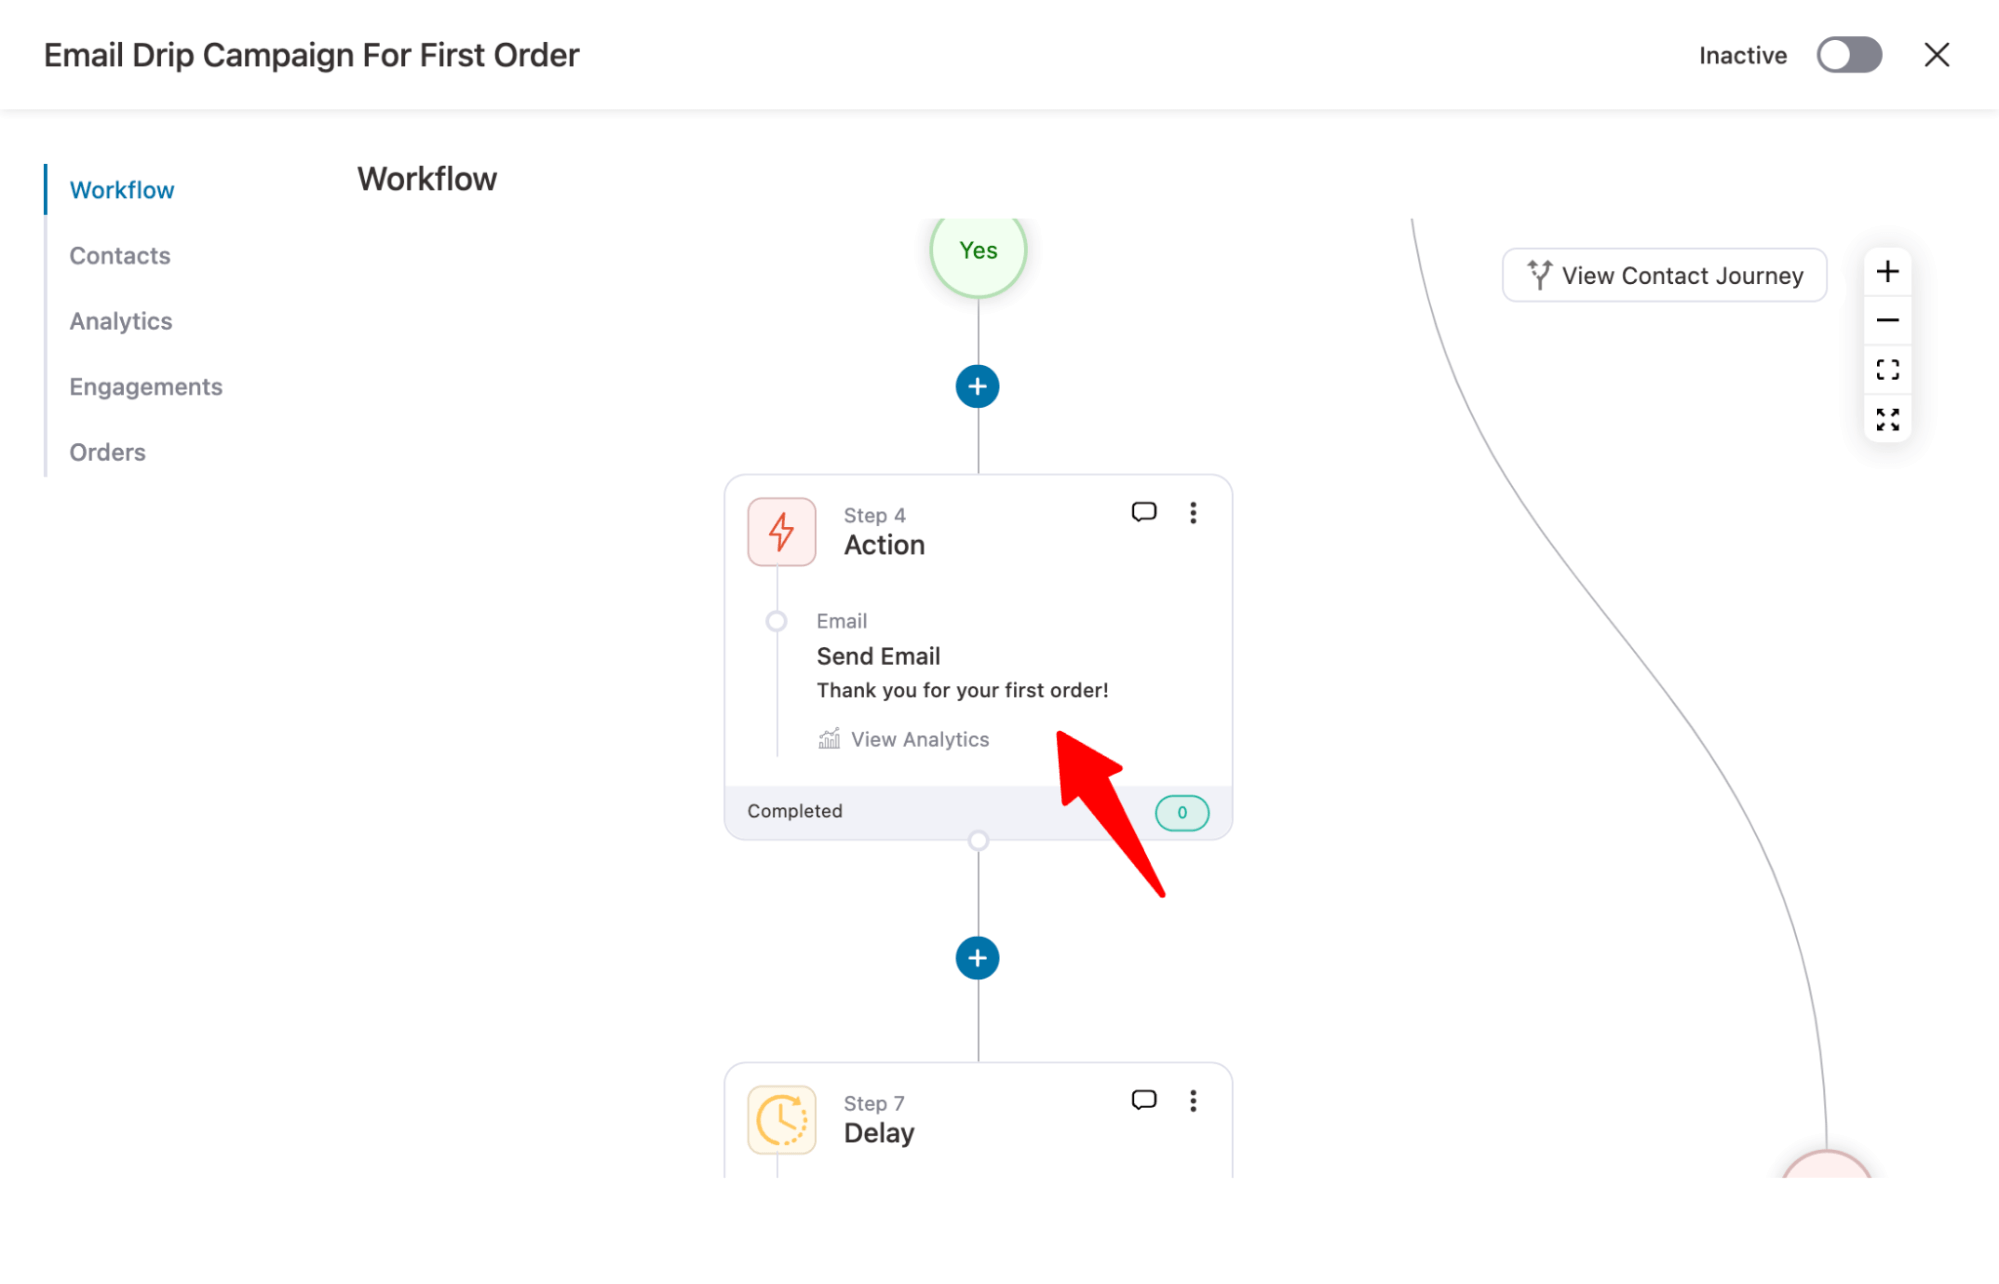
Task: Zoom in on the workflow canvas
Action: 1888,271
